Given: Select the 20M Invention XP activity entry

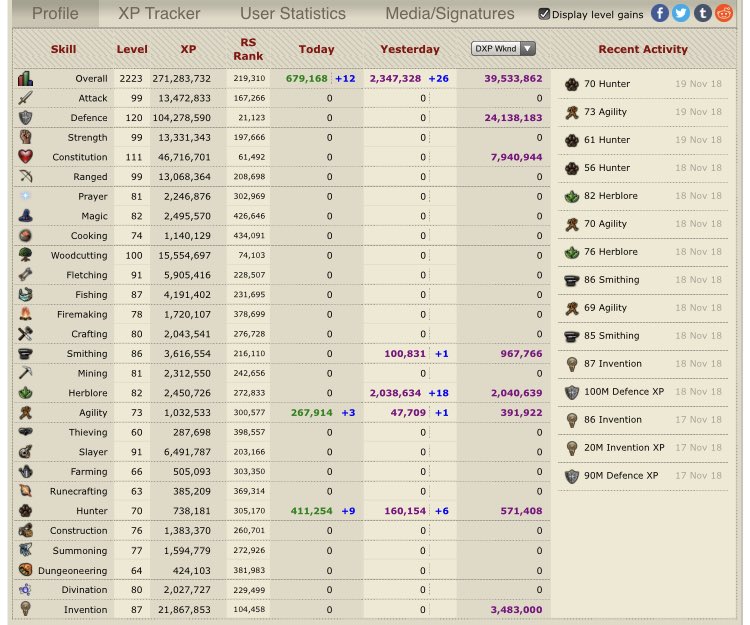Looking at the screenshot, I should point(643,448).
